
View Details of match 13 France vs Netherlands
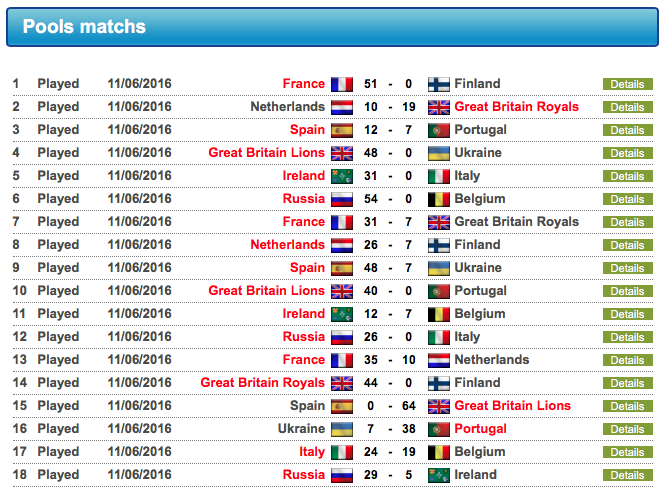pos(627,360)
